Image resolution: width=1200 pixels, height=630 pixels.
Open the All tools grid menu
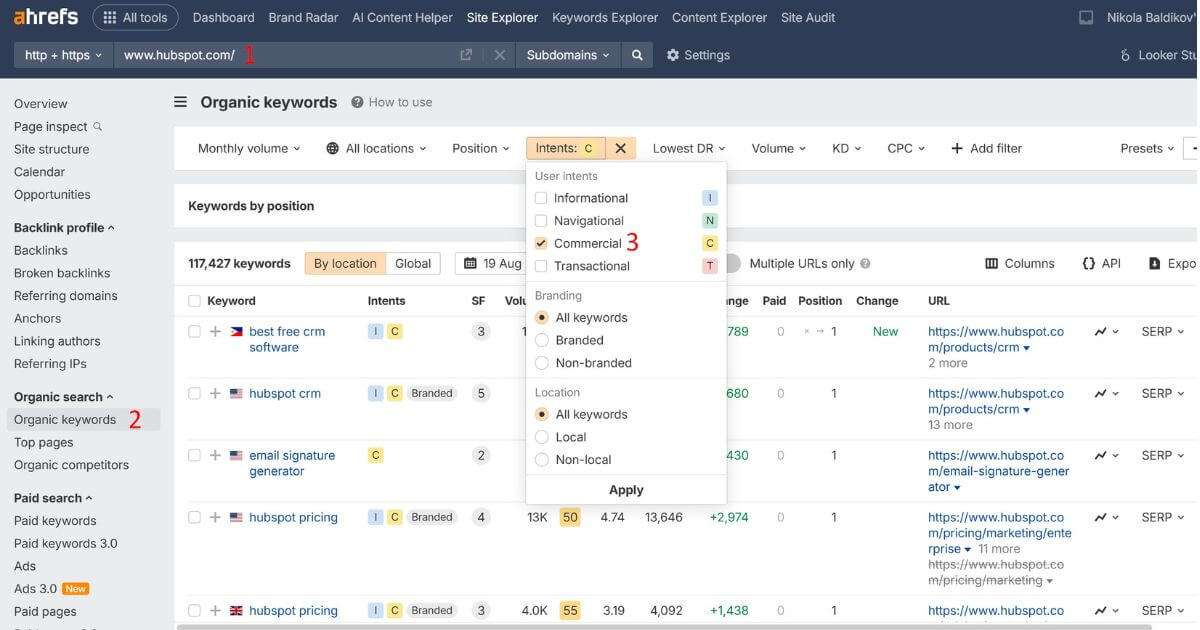tap(135, 17)
